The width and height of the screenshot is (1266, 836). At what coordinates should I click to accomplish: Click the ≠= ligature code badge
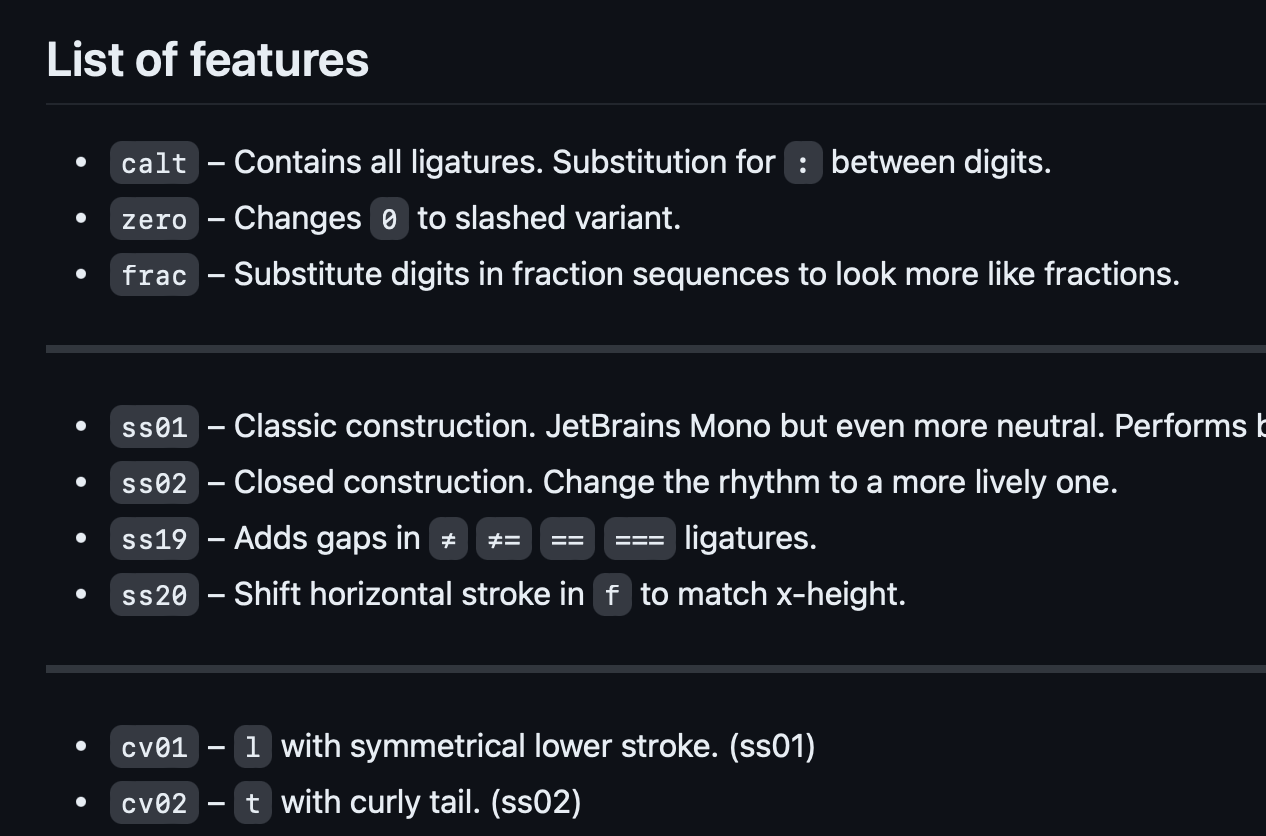[504, 539]
